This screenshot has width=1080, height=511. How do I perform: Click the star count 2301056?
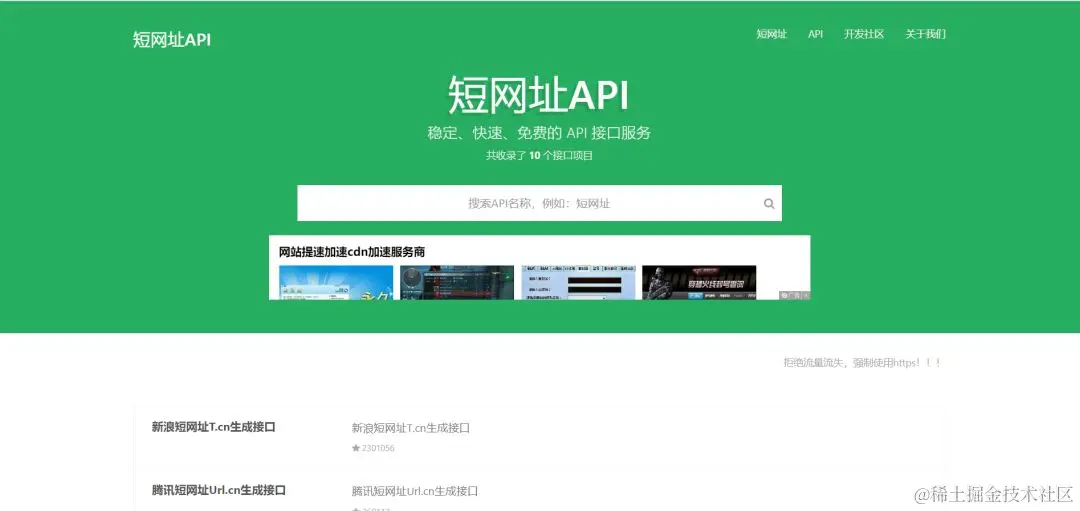pyautogui.click(x=378, y=448)
